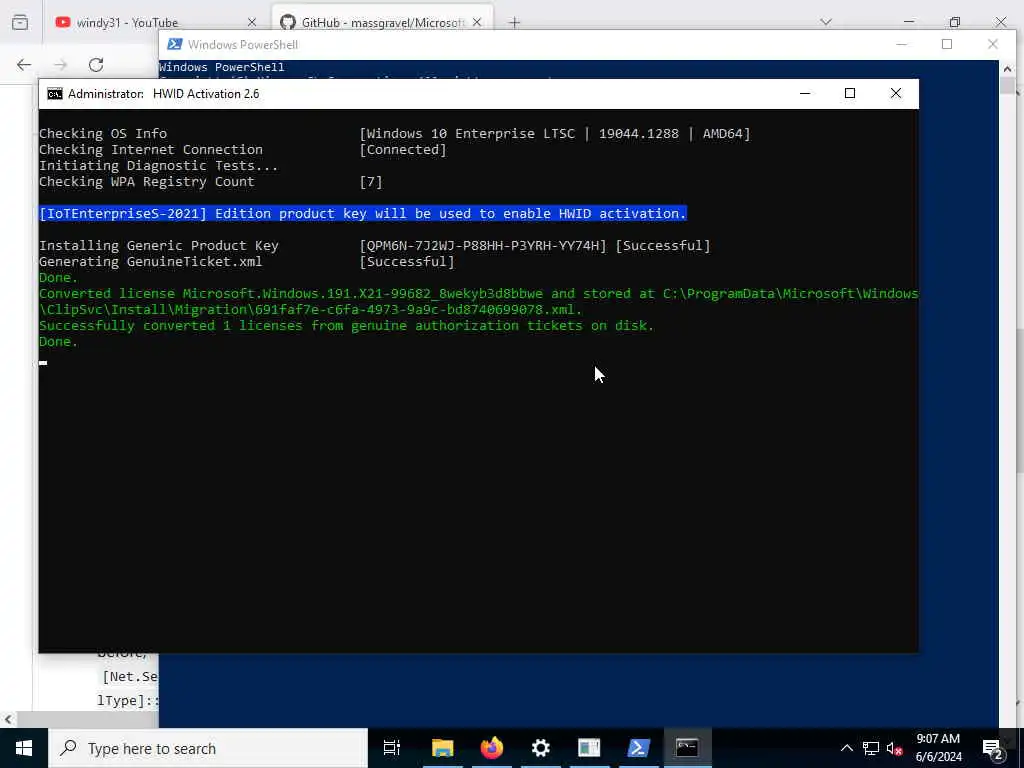The width and height of the screenshot is (1024, 768).
Task: Click the Windows PowerShell header text in blue console
Action: click(221, 67)
